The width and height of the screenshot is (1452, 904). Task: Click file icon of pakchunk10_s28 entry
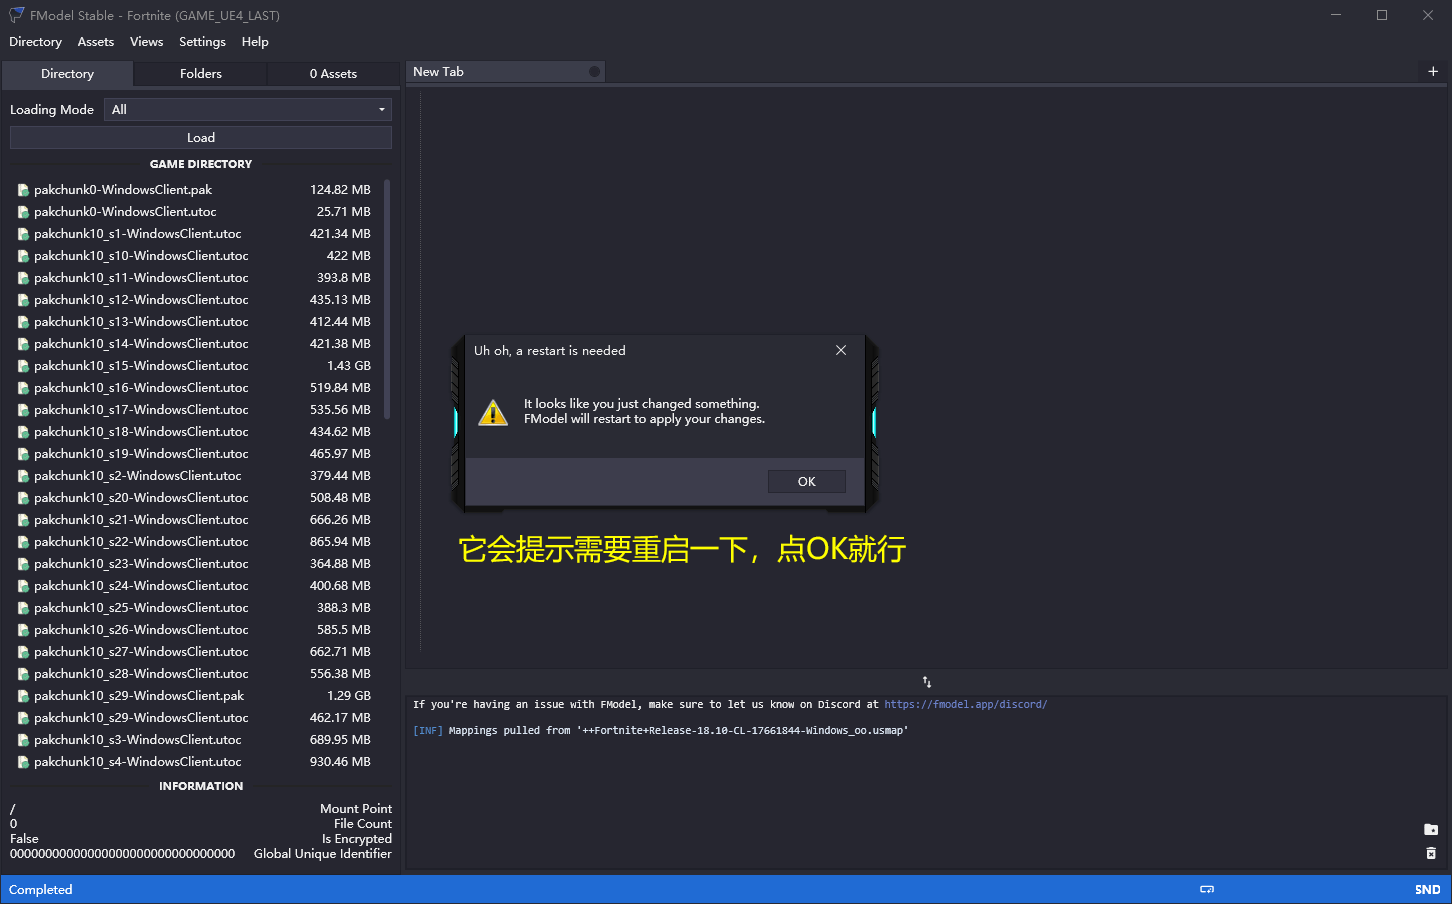coord(23,674)
